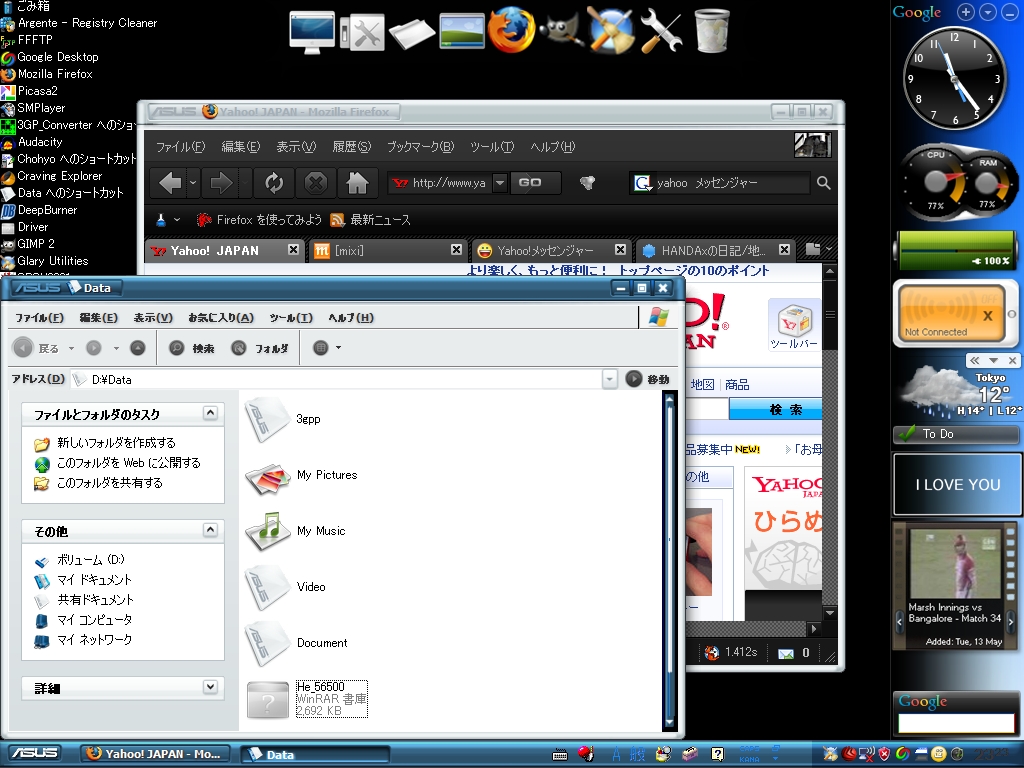The height and width of the screenshot is (768, 1024).
Task: Open the tools settings icon in dock
Action: tap(362, 33)
